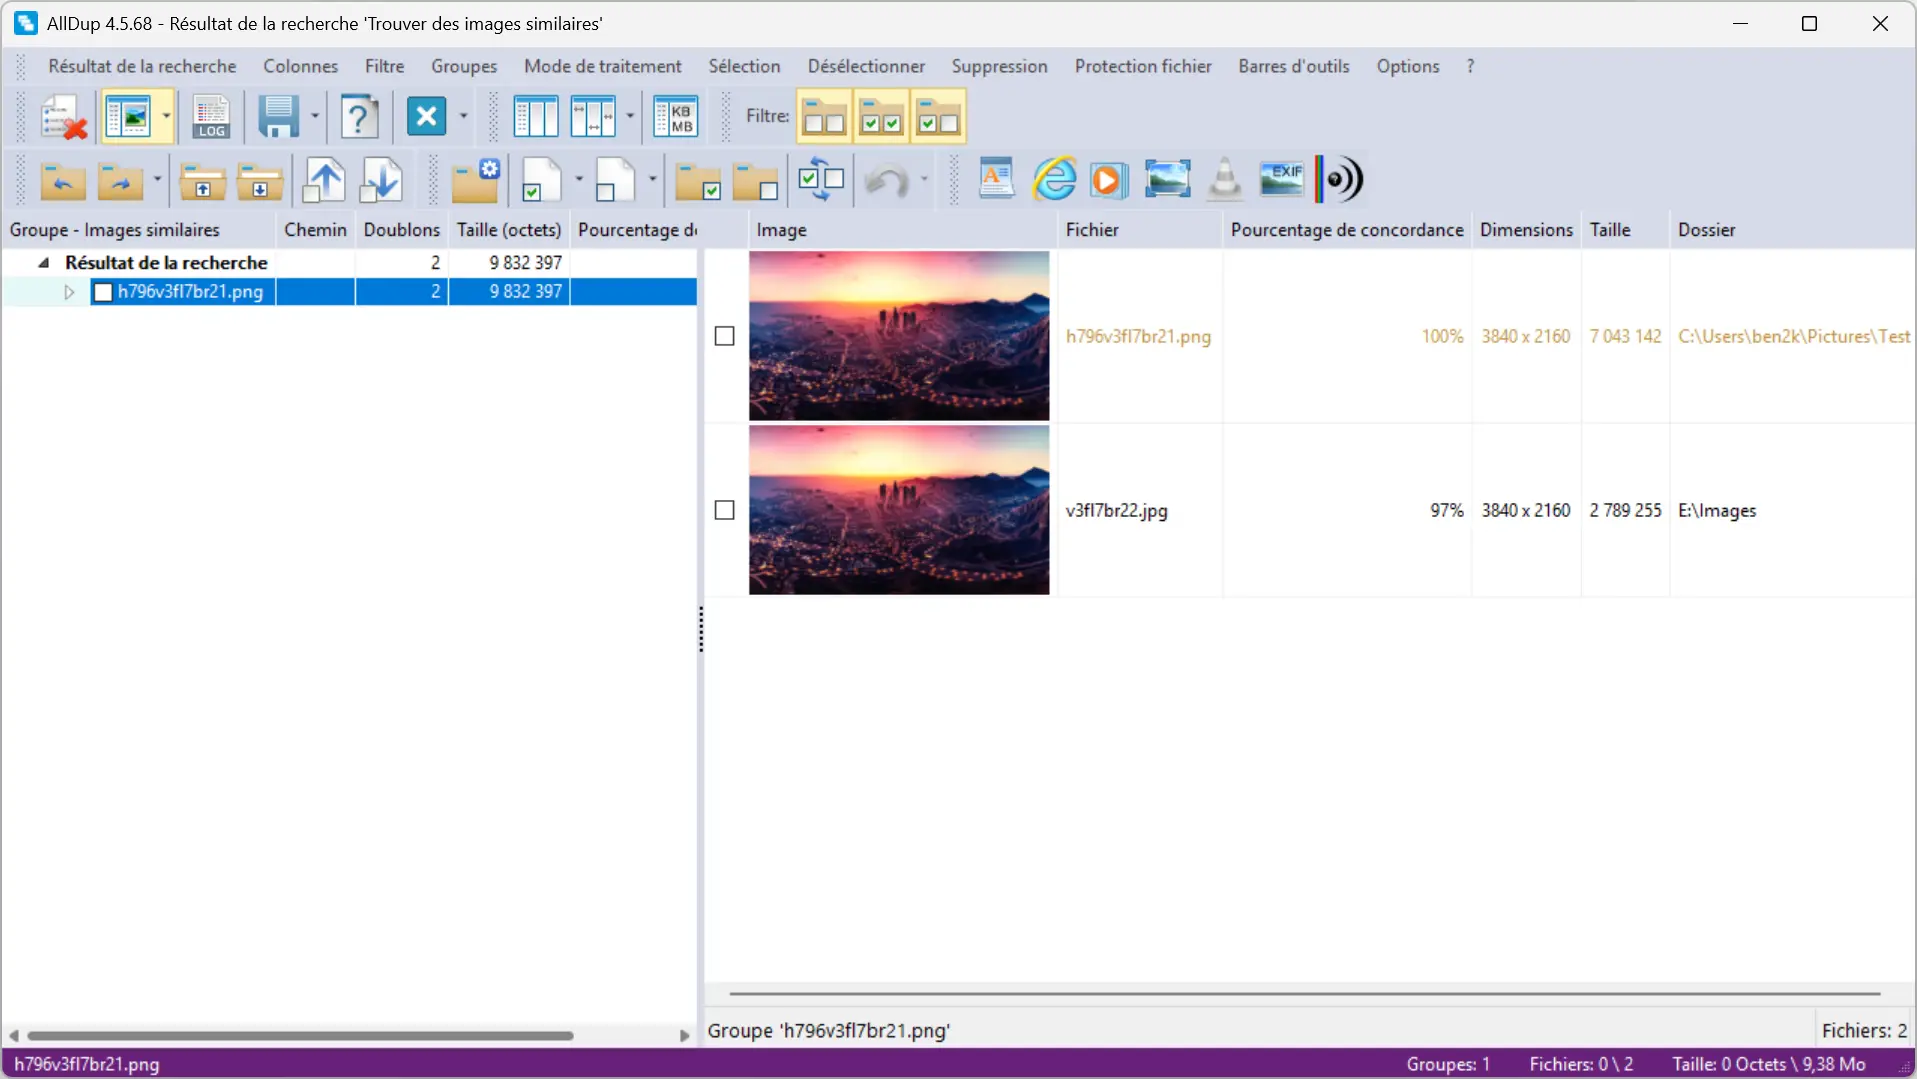The height and width of the screenshot is (1079, 1917).
Task: Open file with the VLC cone icon
Action: click(1224, 180)
